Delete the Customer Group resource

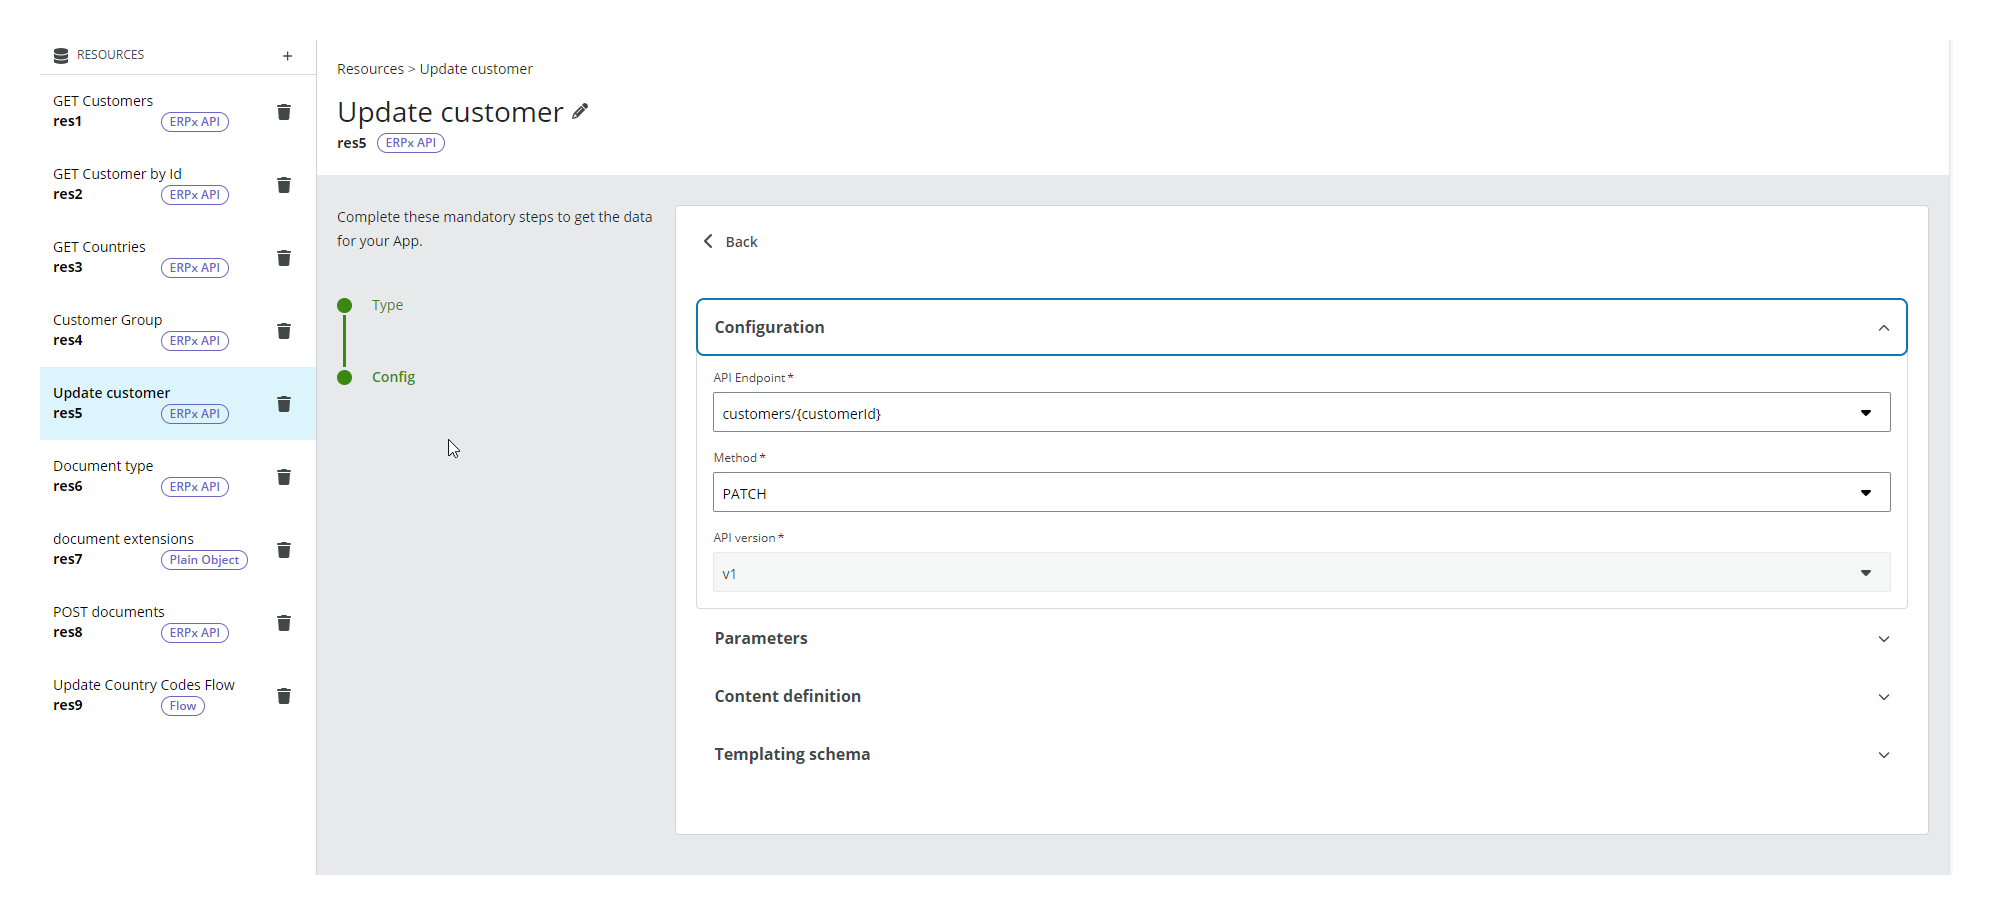pyautogui.click(x=284, y=331)
